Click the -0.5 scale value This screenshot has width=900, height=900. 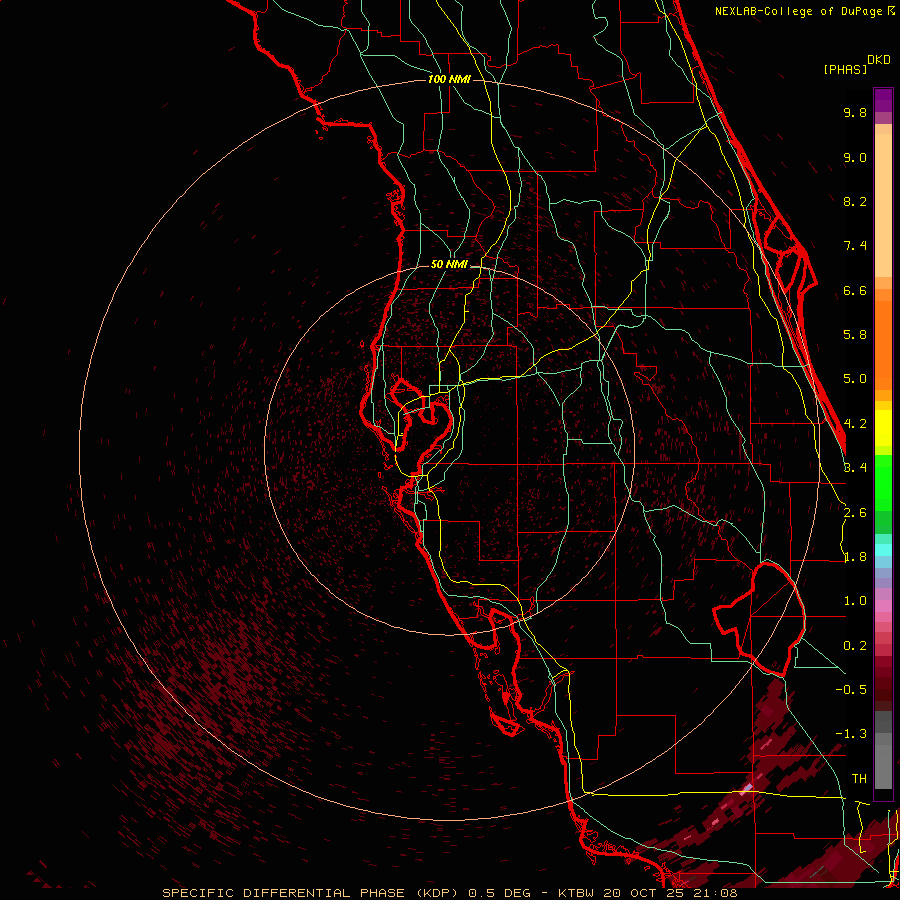click(851, 690)
